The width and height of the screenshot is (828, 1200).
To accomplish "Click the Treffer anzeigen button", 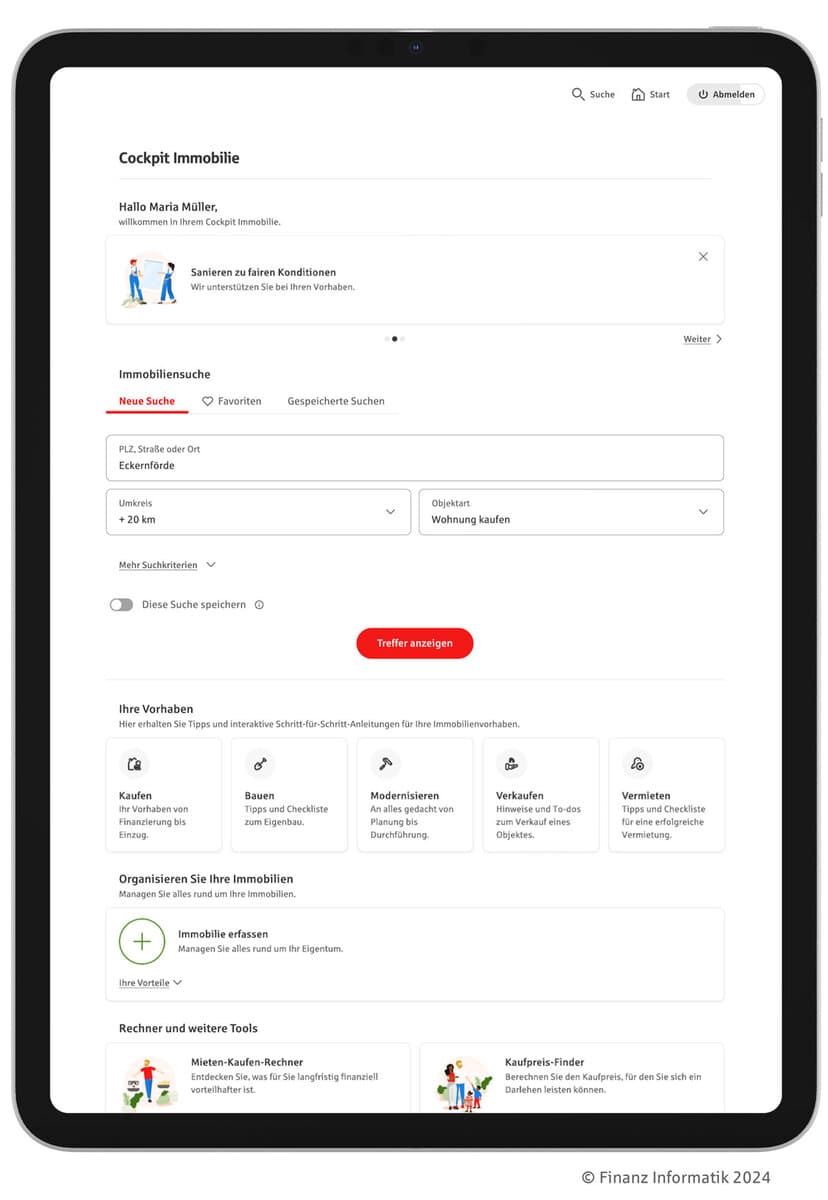I will point(414,643).
